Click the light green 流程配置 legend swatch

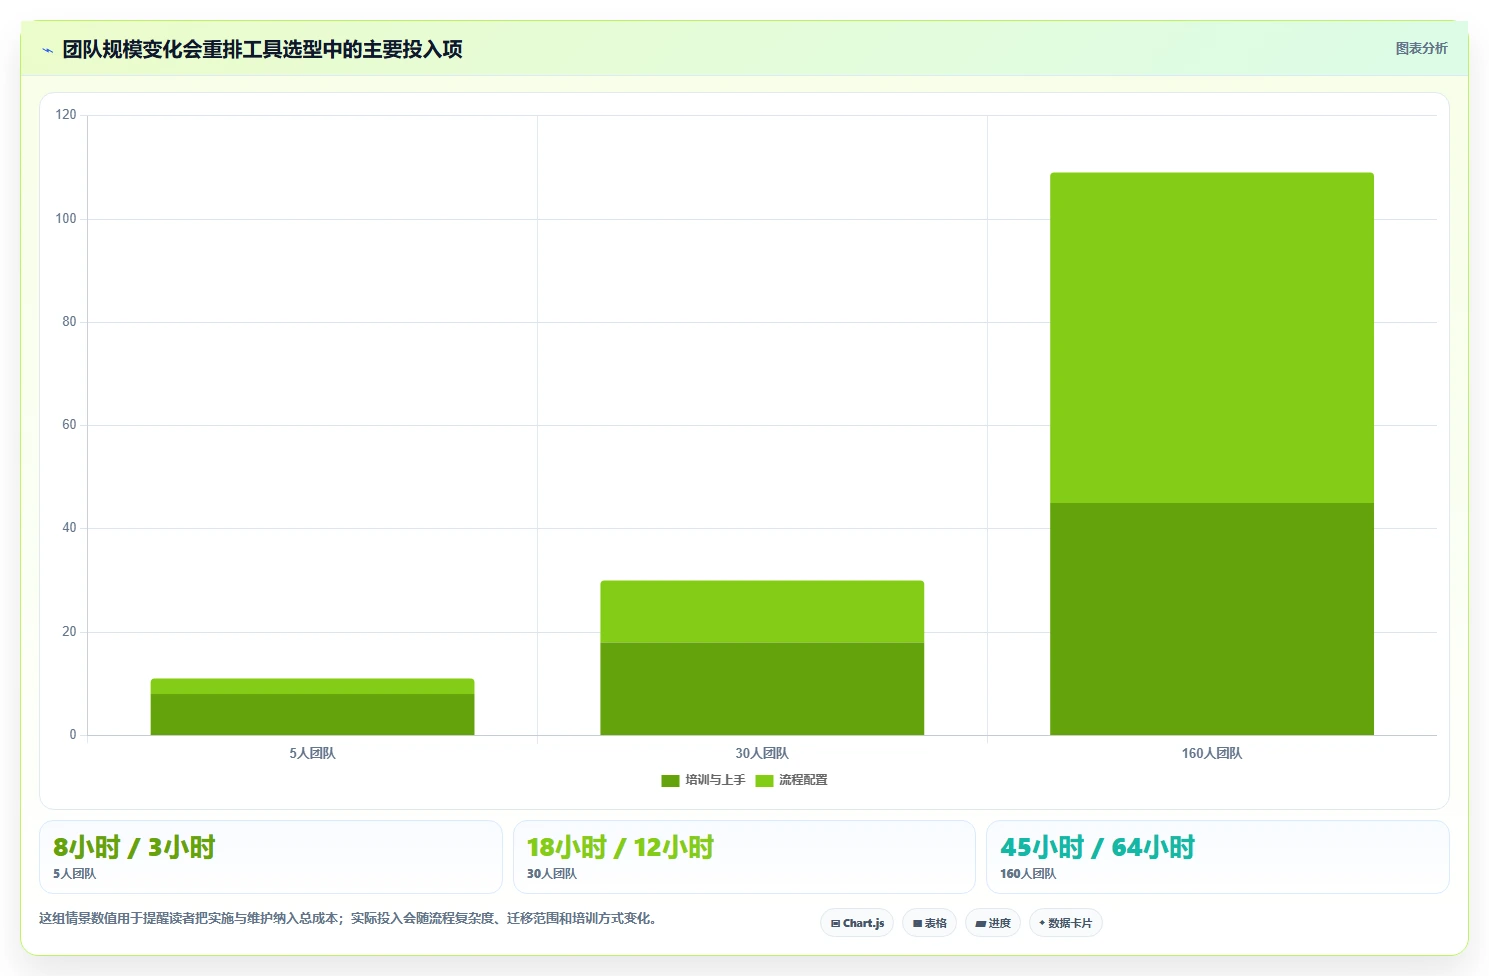click(x=764, y=780)
